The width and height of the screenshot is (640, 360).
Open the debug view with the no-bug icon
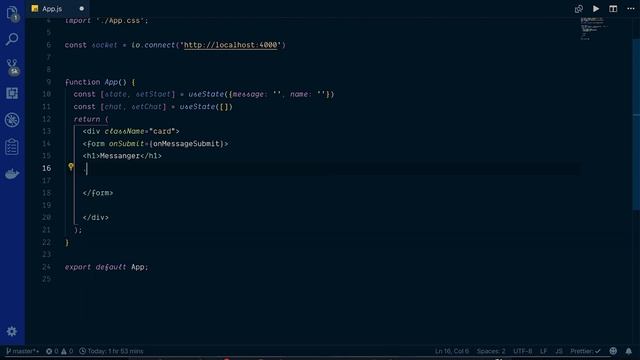(x=12, y=120)
